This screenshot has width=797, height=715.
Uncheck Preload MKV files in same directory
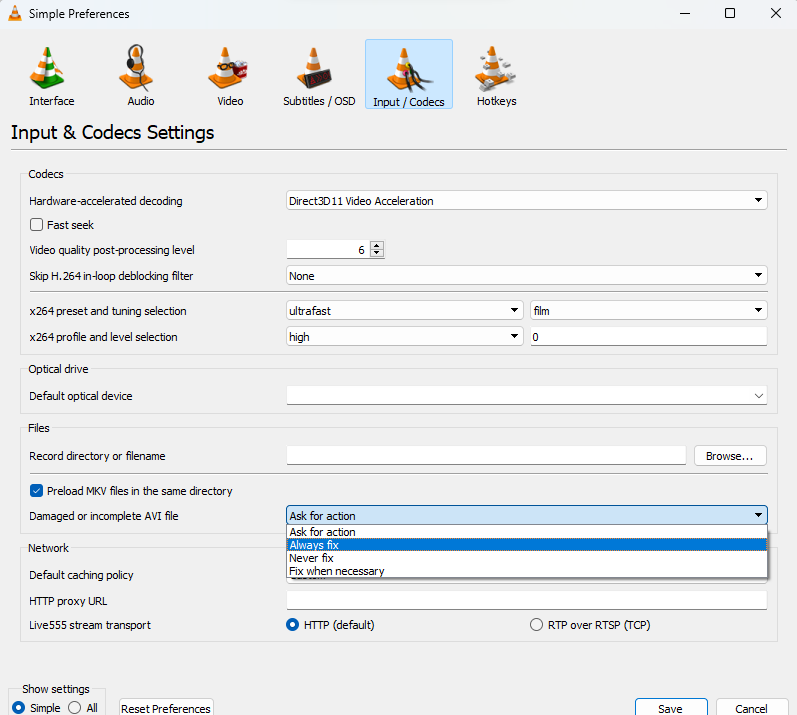(36, 491)
